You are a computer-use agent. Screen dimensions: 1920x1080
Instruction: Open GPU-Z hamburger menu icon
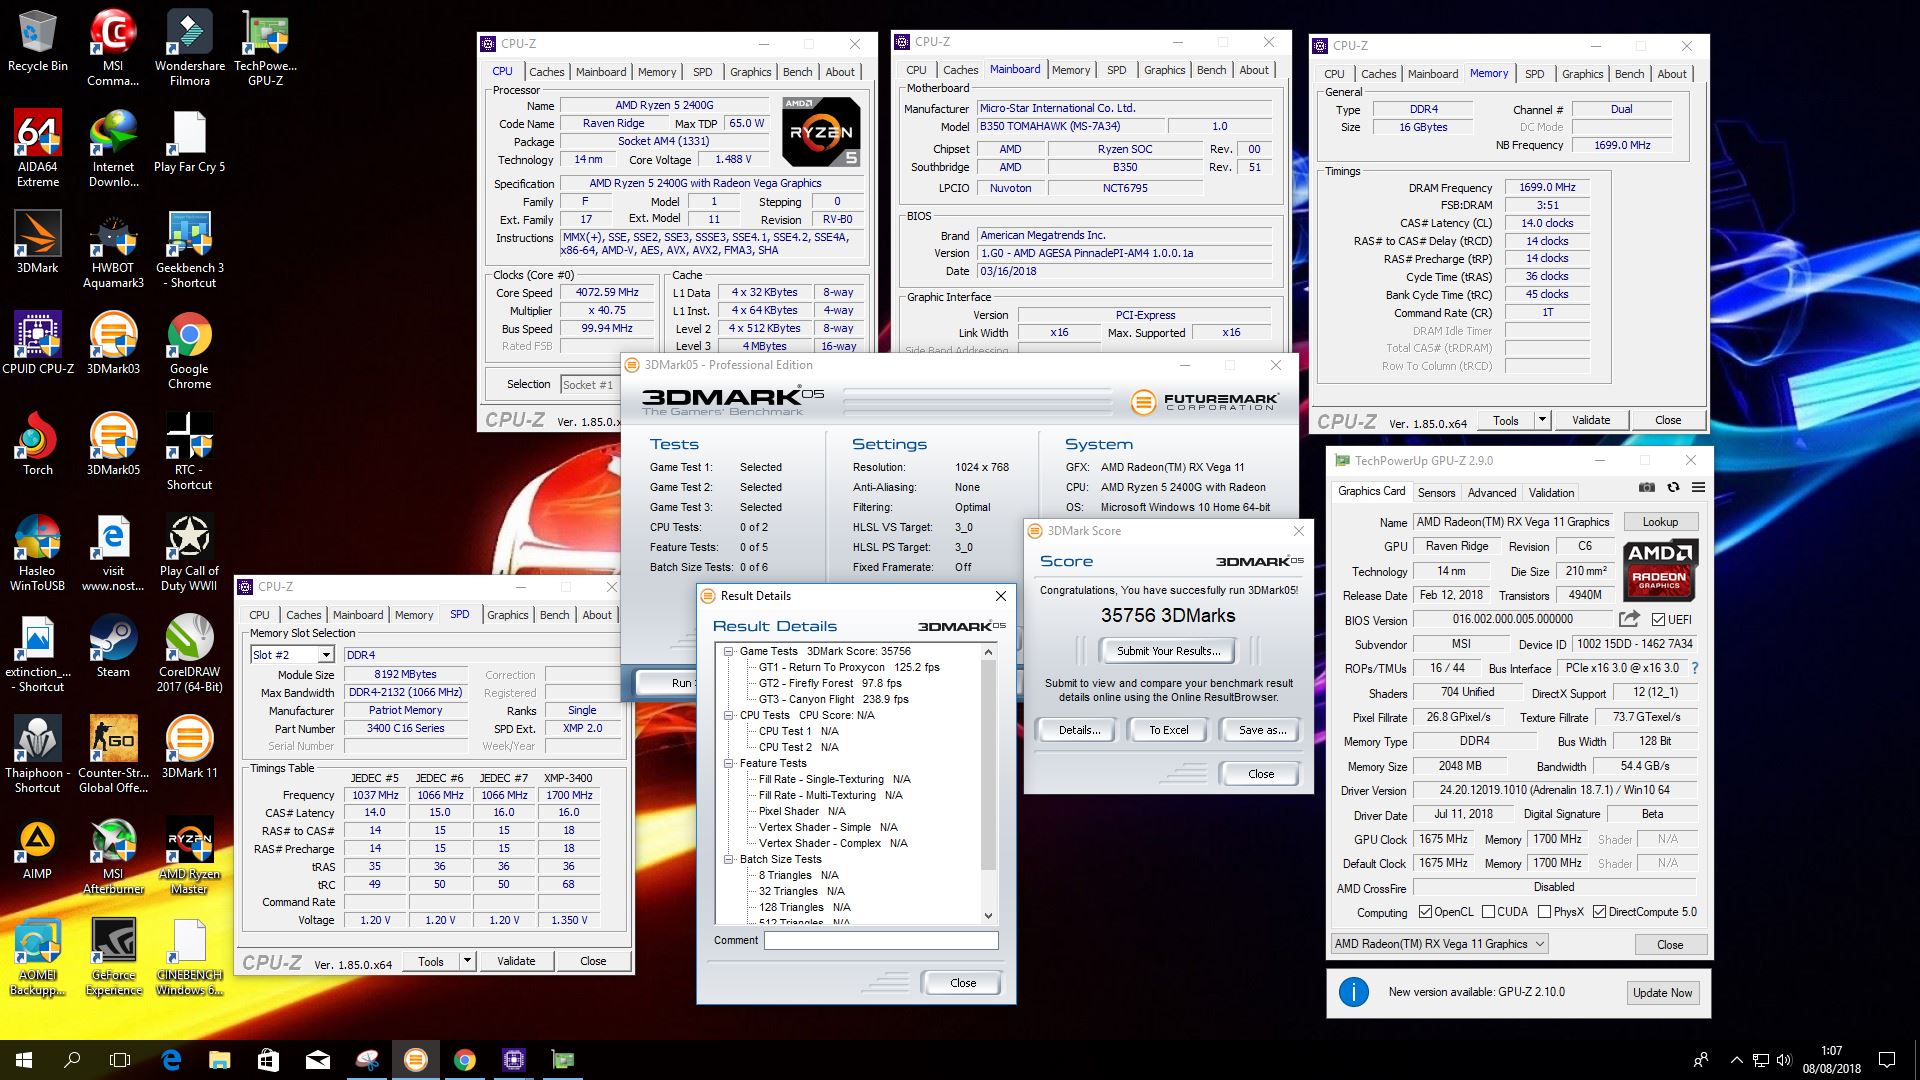[1698, 488]
